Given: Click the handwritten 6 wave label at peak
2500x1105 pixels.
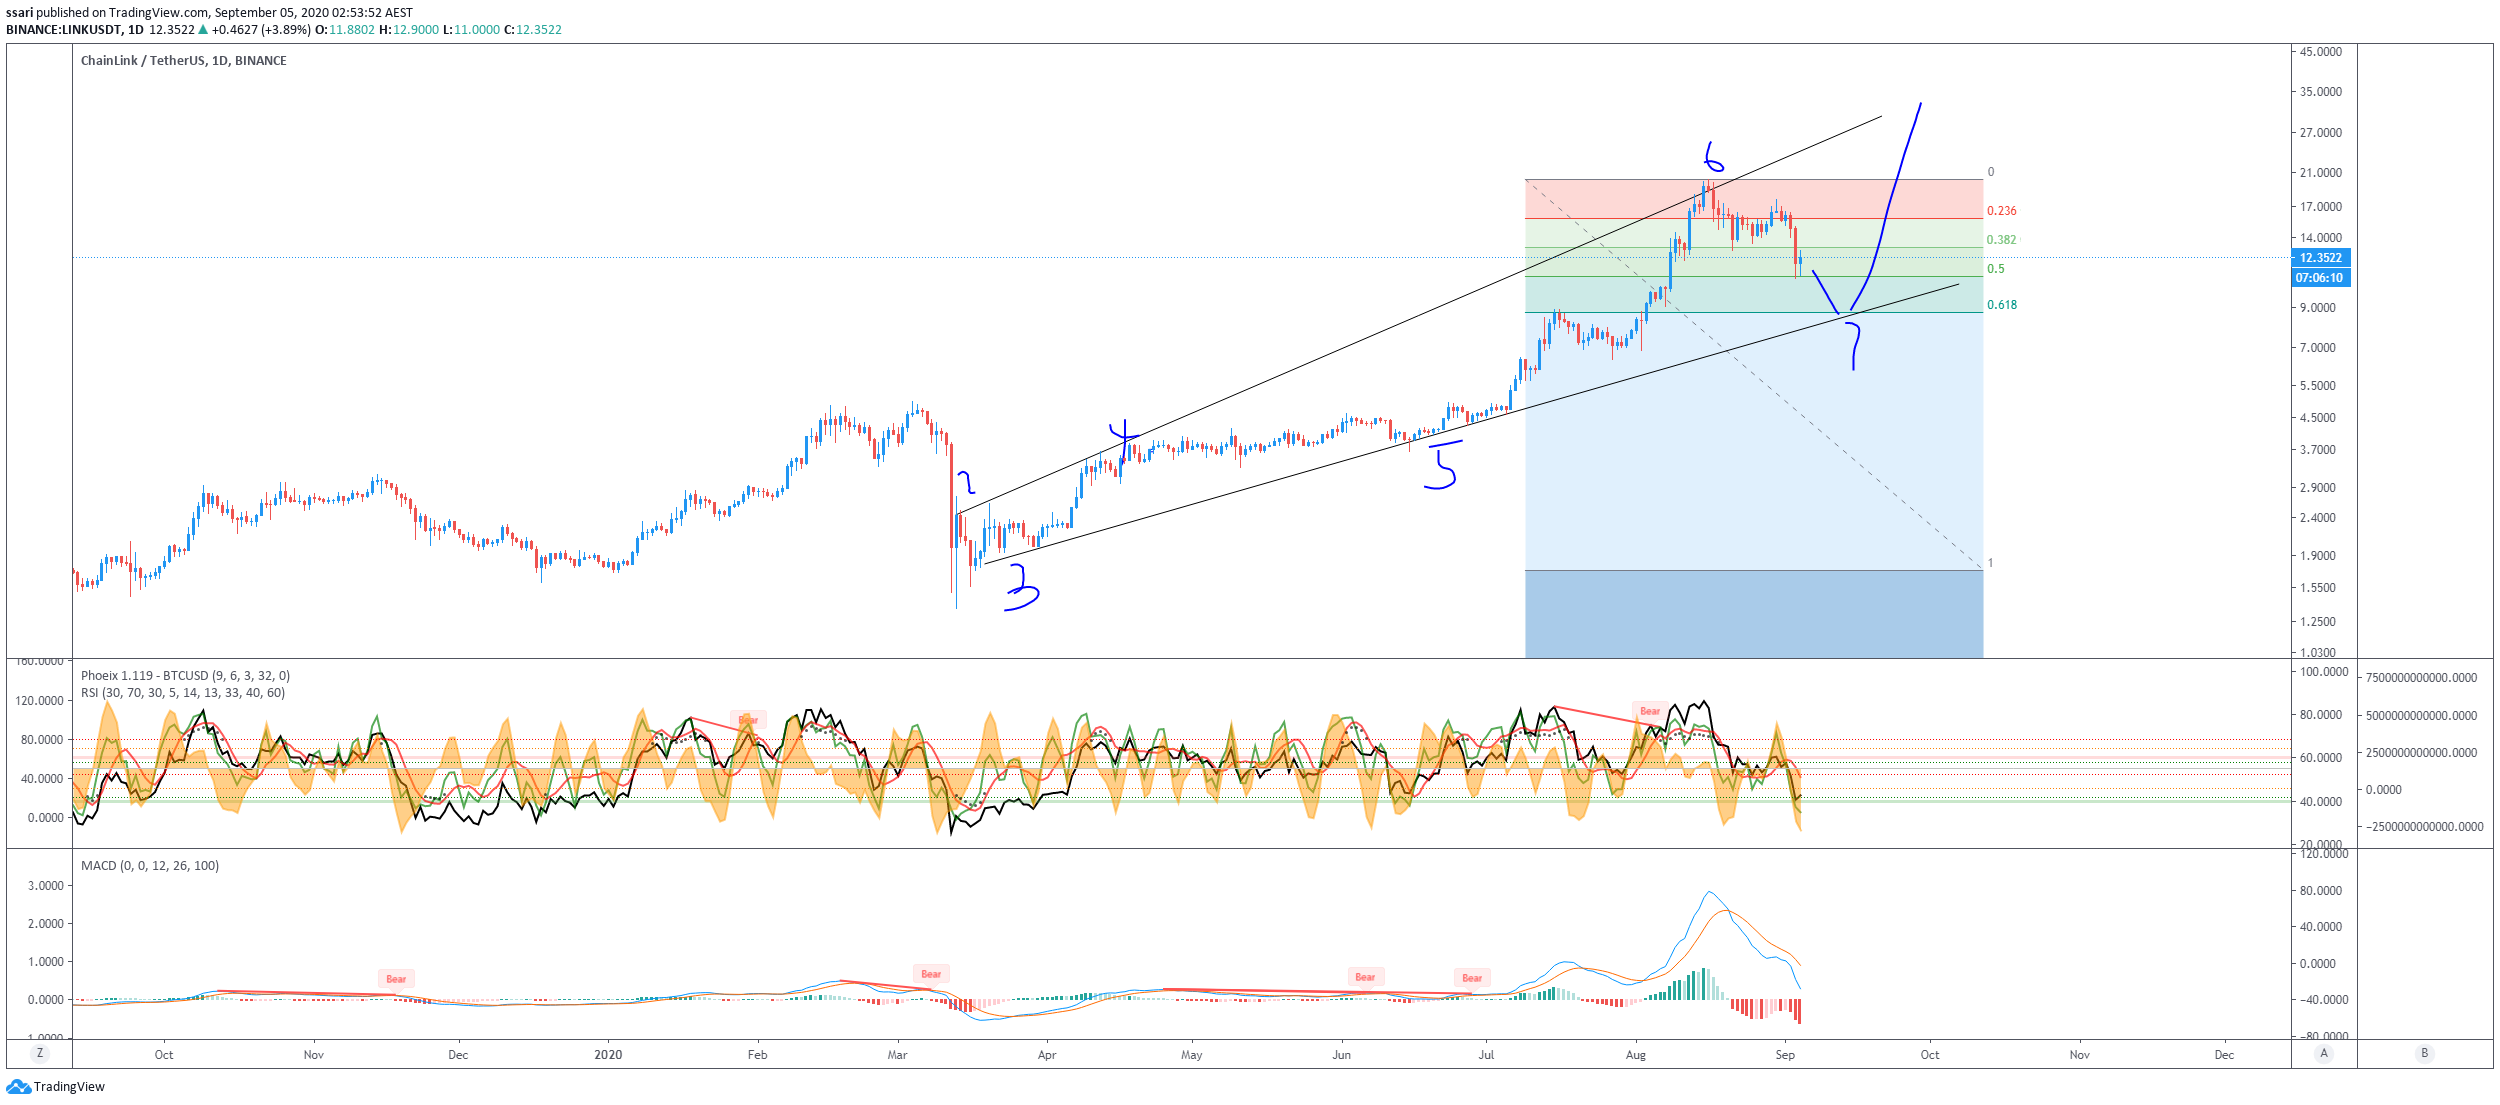Looking at the screenshot, I should point(1713,157).
